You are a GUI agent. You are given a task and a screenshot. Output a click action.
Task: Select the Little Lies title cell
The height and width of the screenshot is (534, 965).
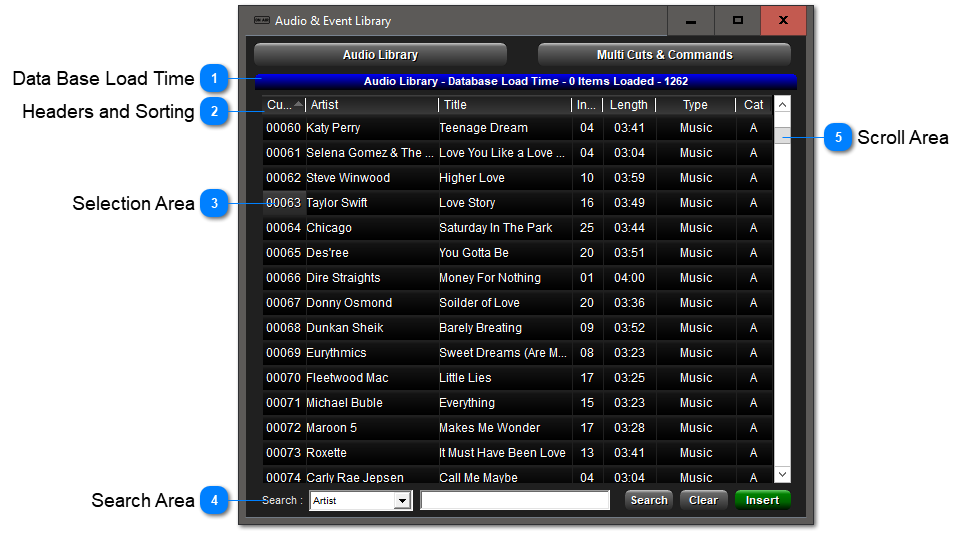pyautogui.click(x=505, y=378)
